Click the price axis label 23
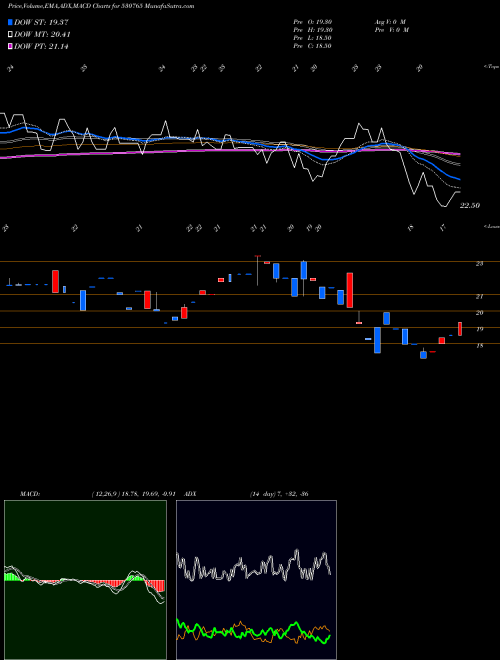 coord(479,263)
